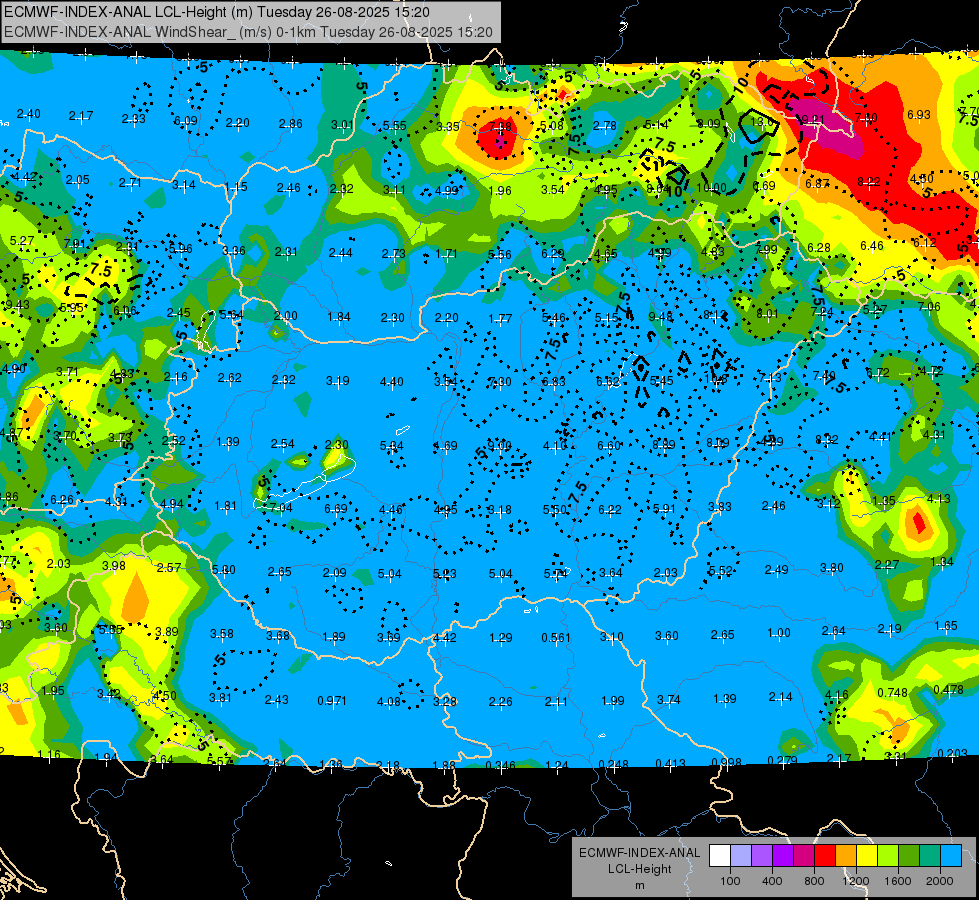Viewport: 979px width, 900px height.
Task: Click the 0.561 wind shear value
Action: [x=556, y=637]
